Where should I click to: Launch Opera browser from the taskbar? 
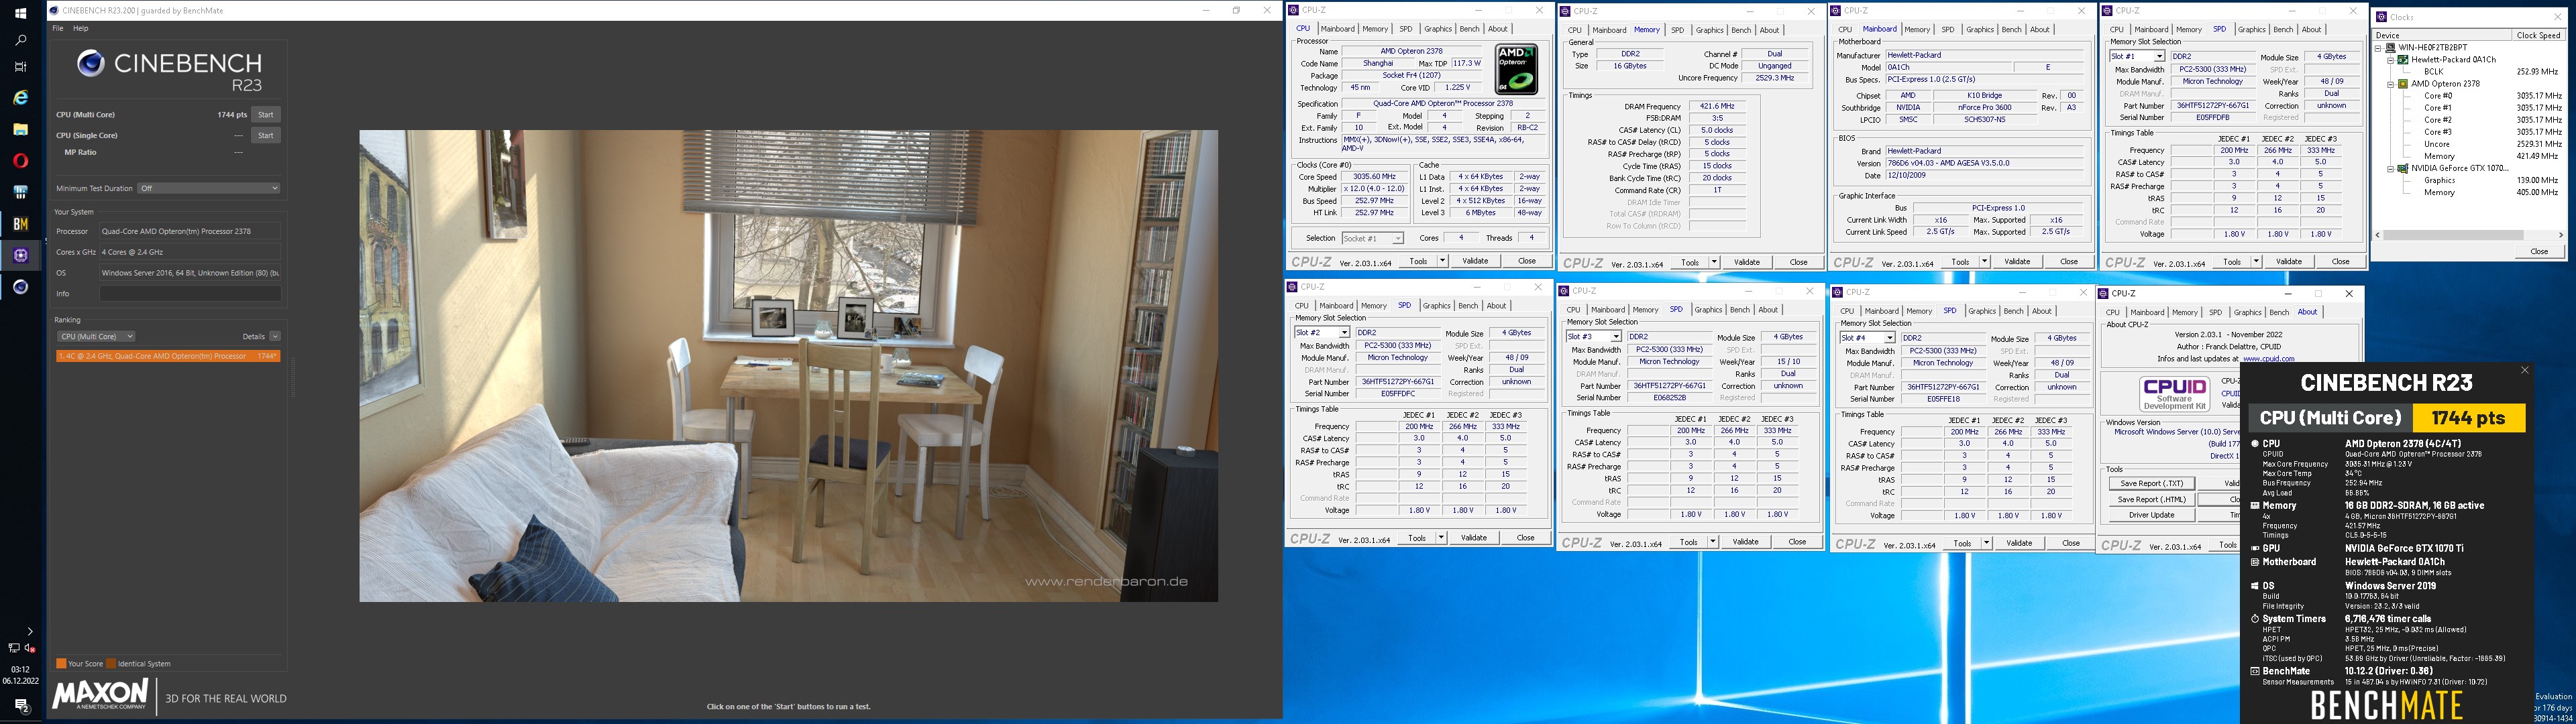point(20,160)
